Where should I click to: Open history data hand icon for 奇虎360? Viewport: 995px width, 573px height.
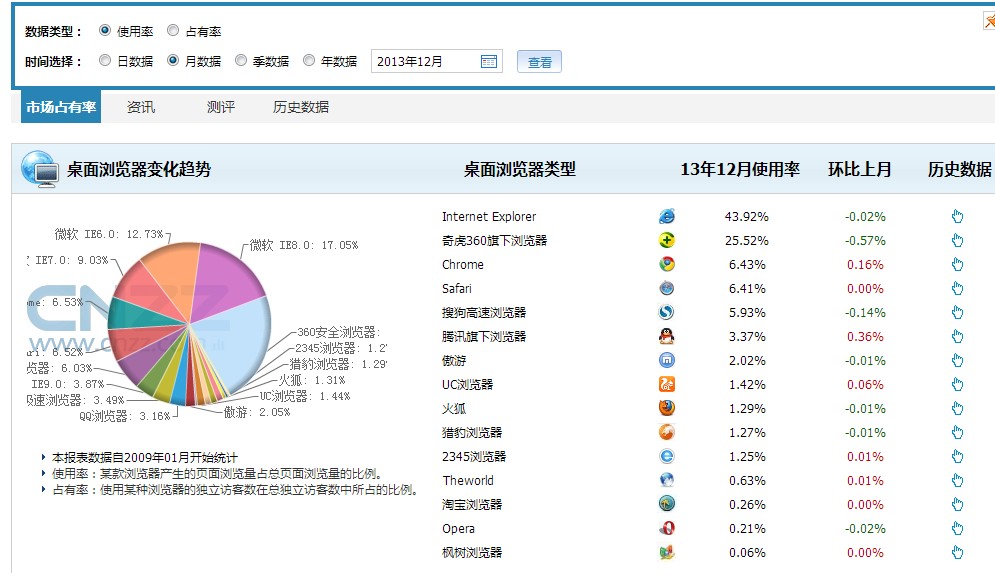click(x=957, y=240)
